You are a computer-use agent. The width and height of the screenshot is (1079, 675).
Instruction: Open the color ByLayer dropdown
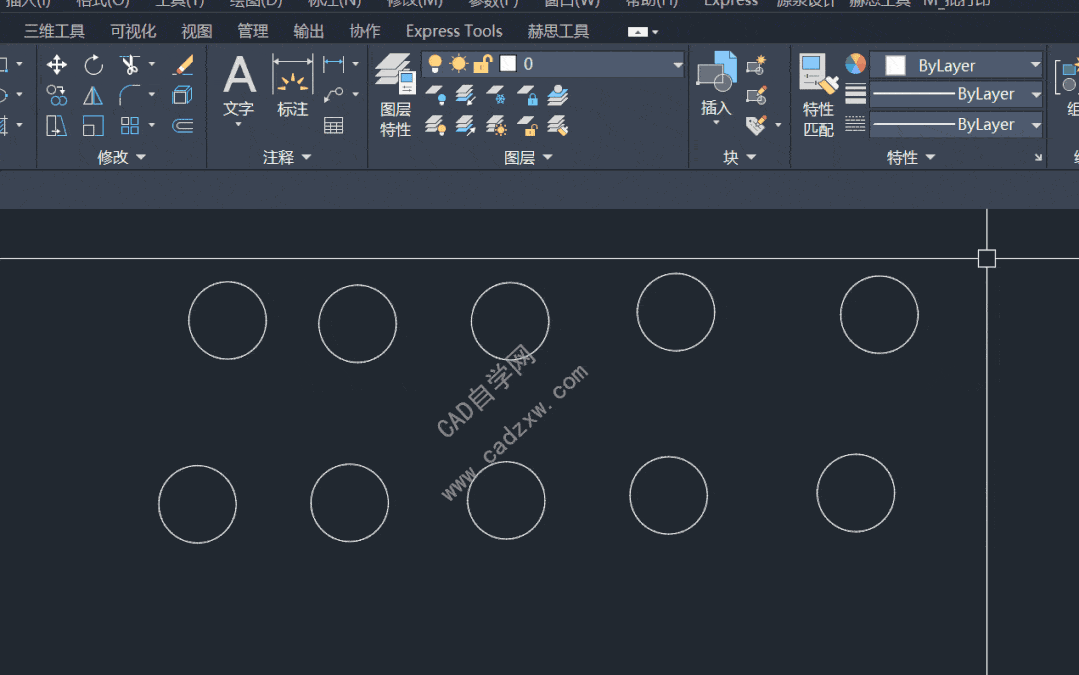(x=1035, y=65)
